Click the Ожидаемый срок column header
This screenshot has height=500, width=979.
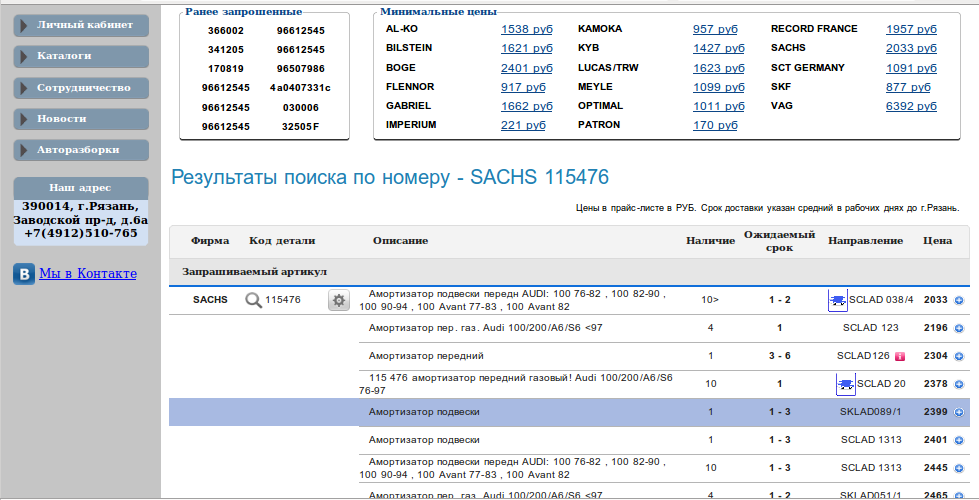pos(780,242)
